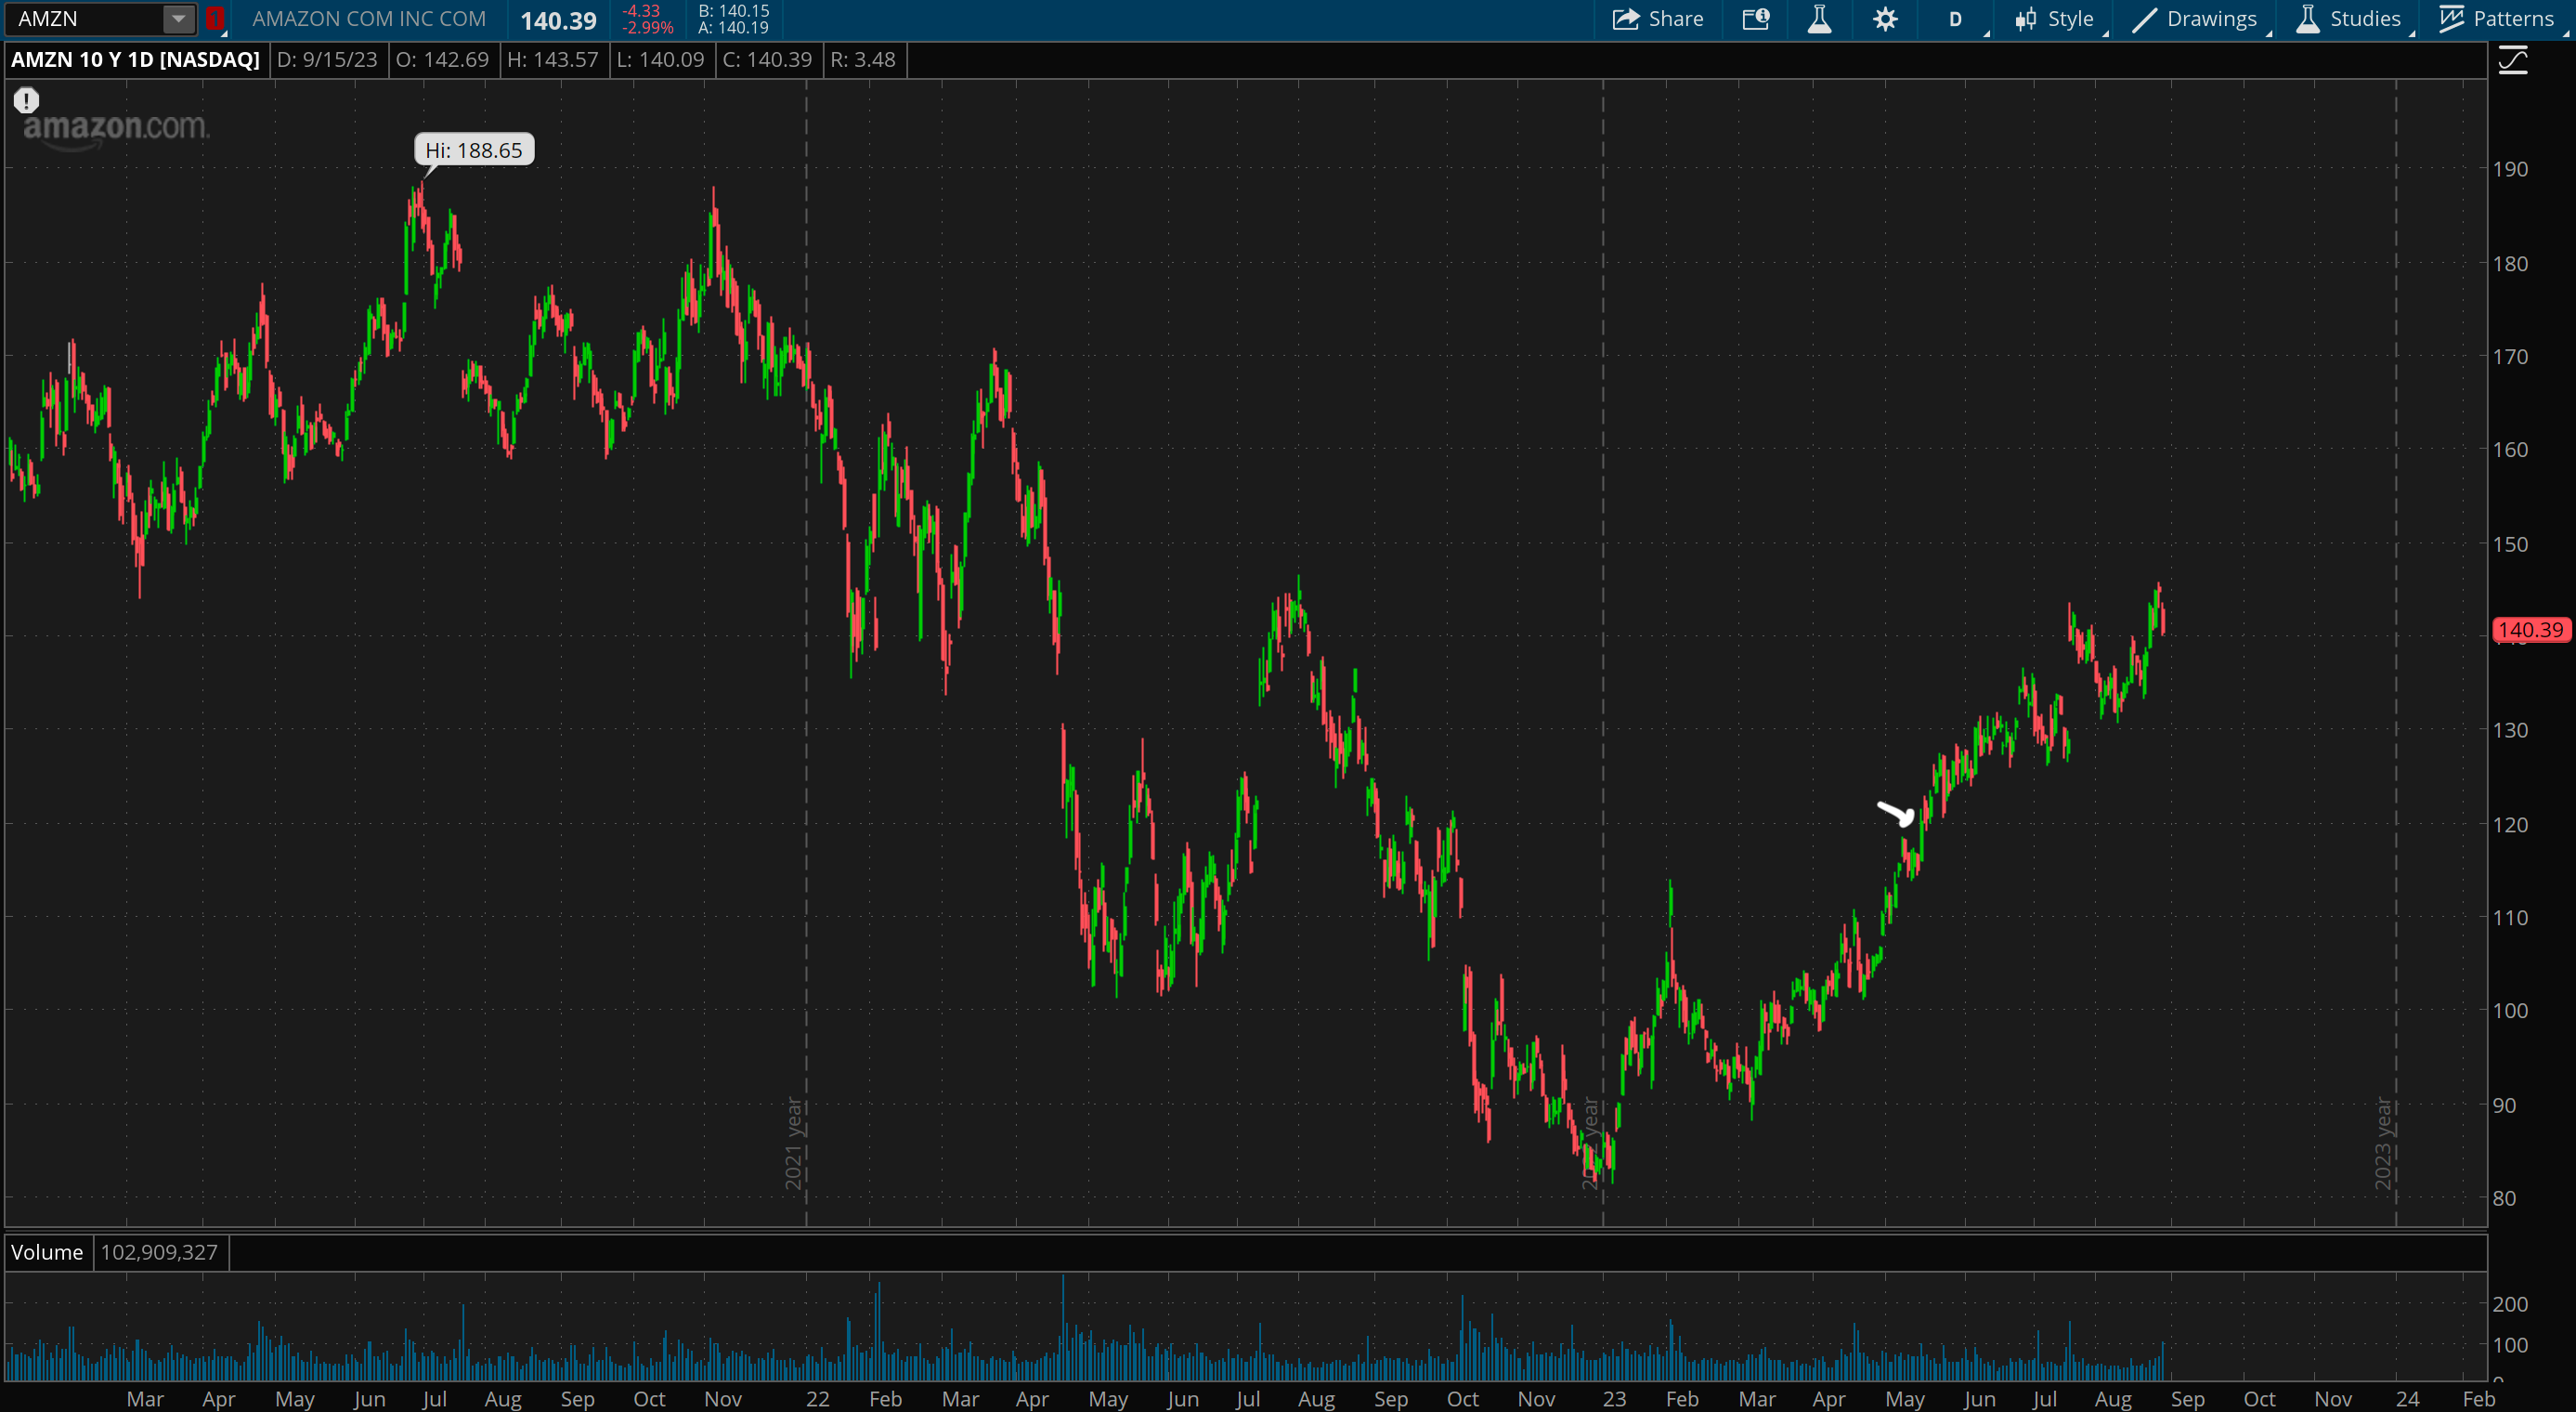2576x1412 pixels.
Task: Click the Volume study label
Action: 47,1252
